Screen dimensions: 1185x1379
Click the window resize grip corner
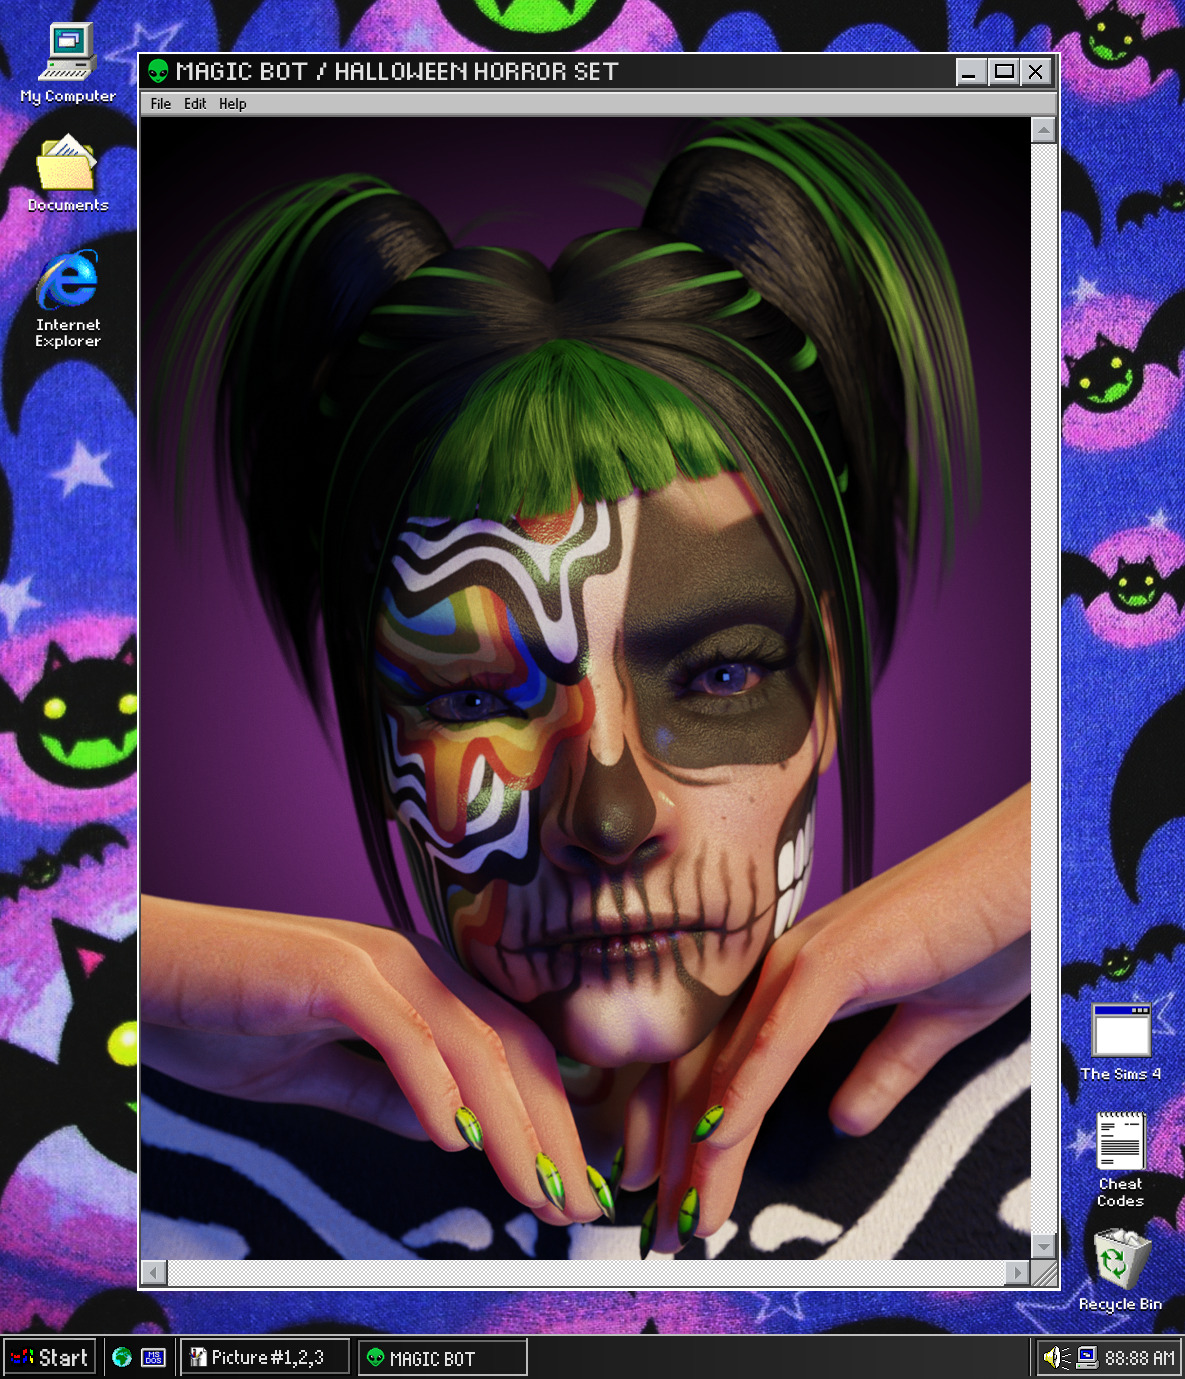click(x=1044, y=1273)
